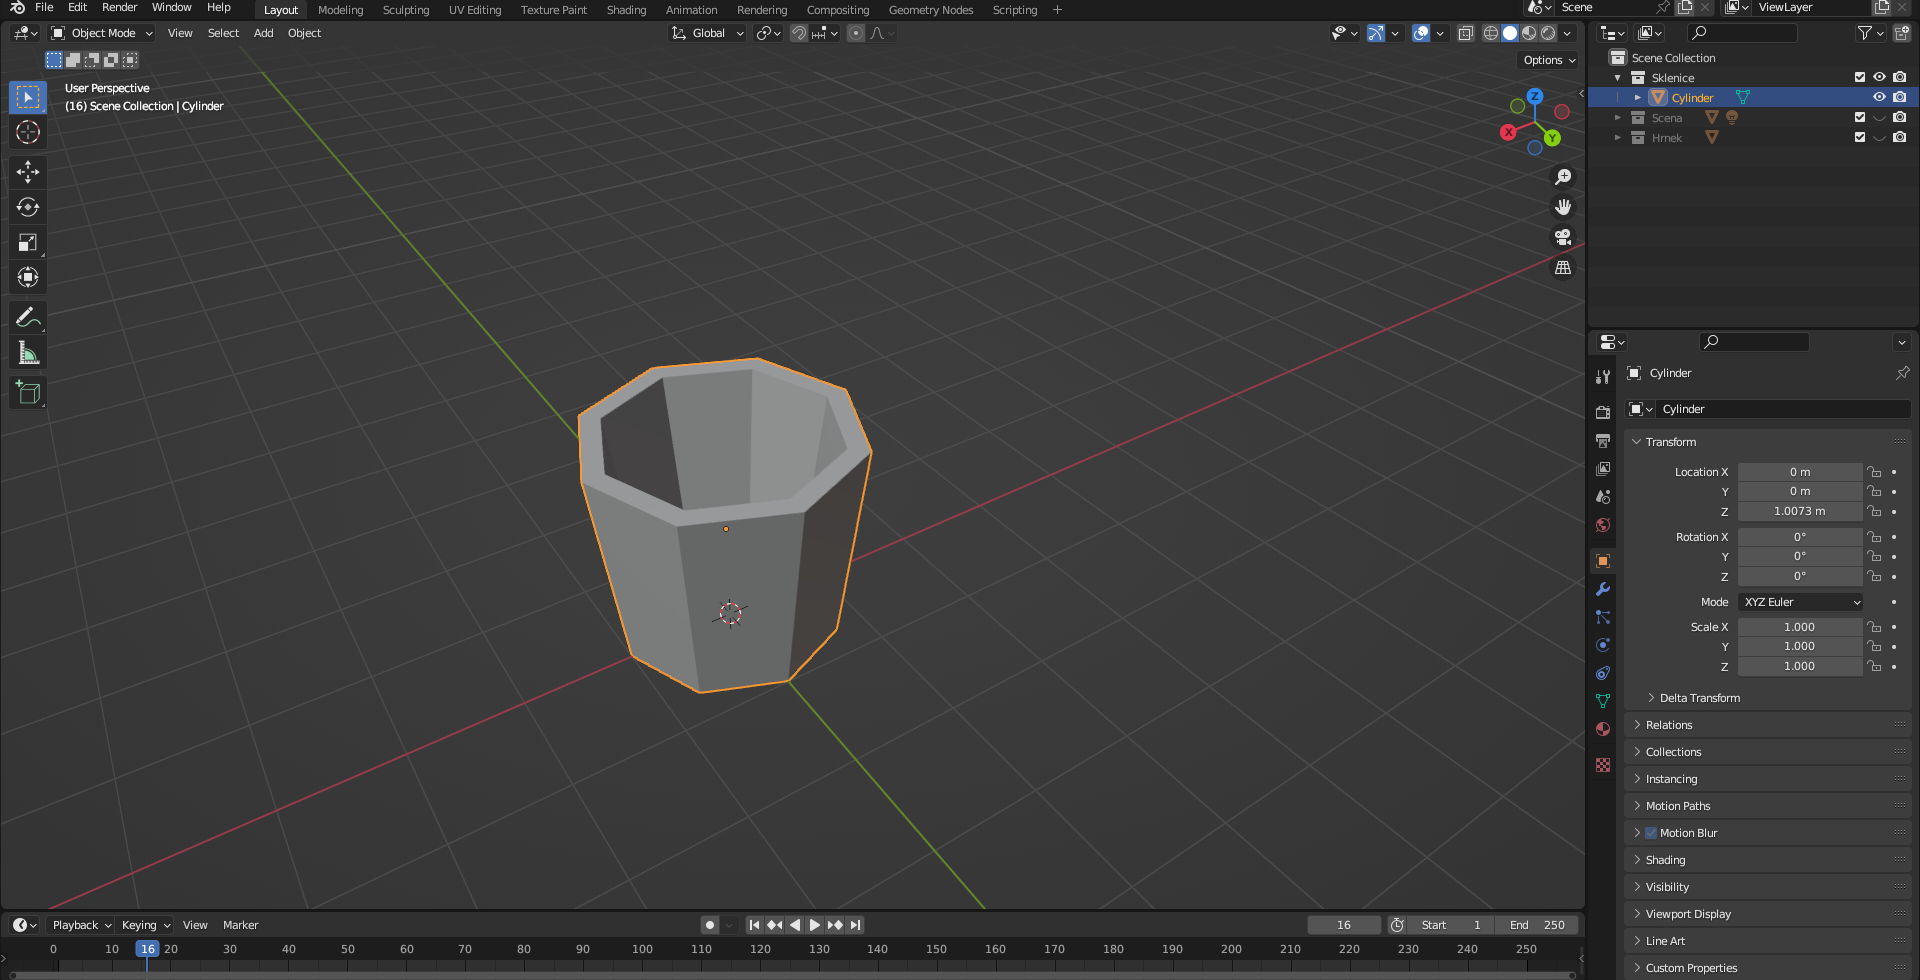Select the Rotate tool

28,207
